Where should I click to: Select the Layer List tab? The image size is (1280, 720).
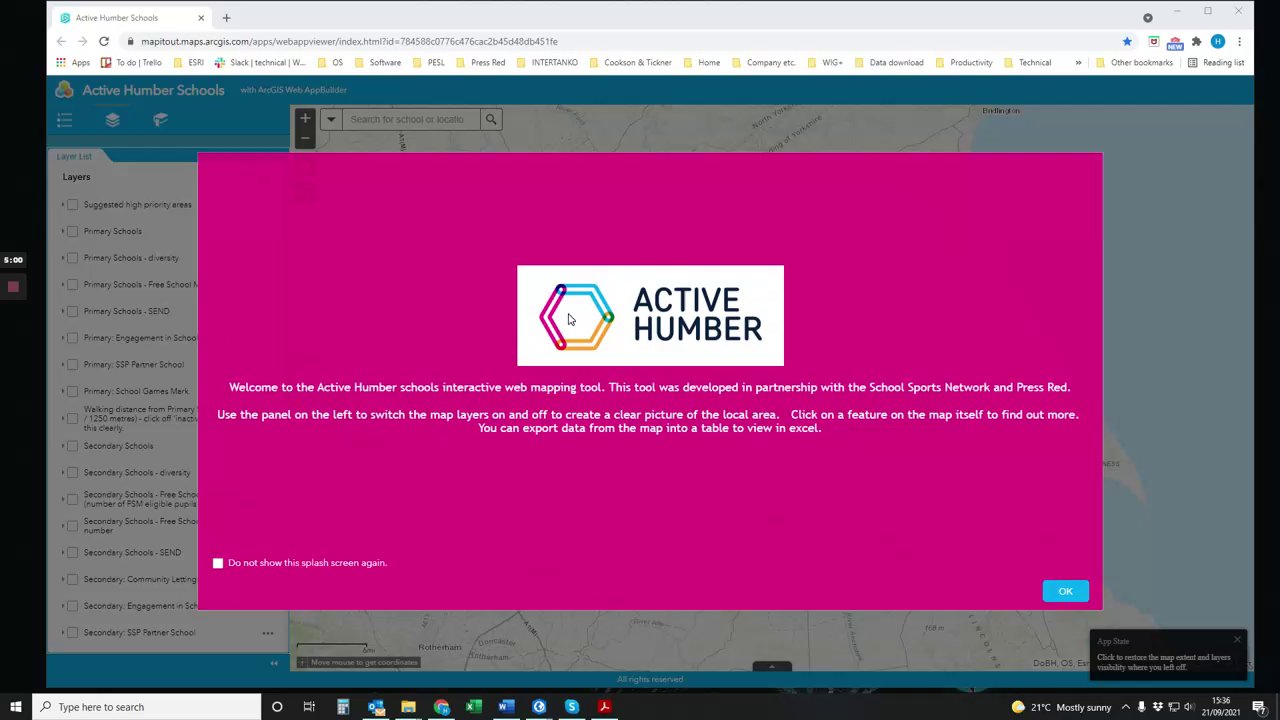[74, 156]
